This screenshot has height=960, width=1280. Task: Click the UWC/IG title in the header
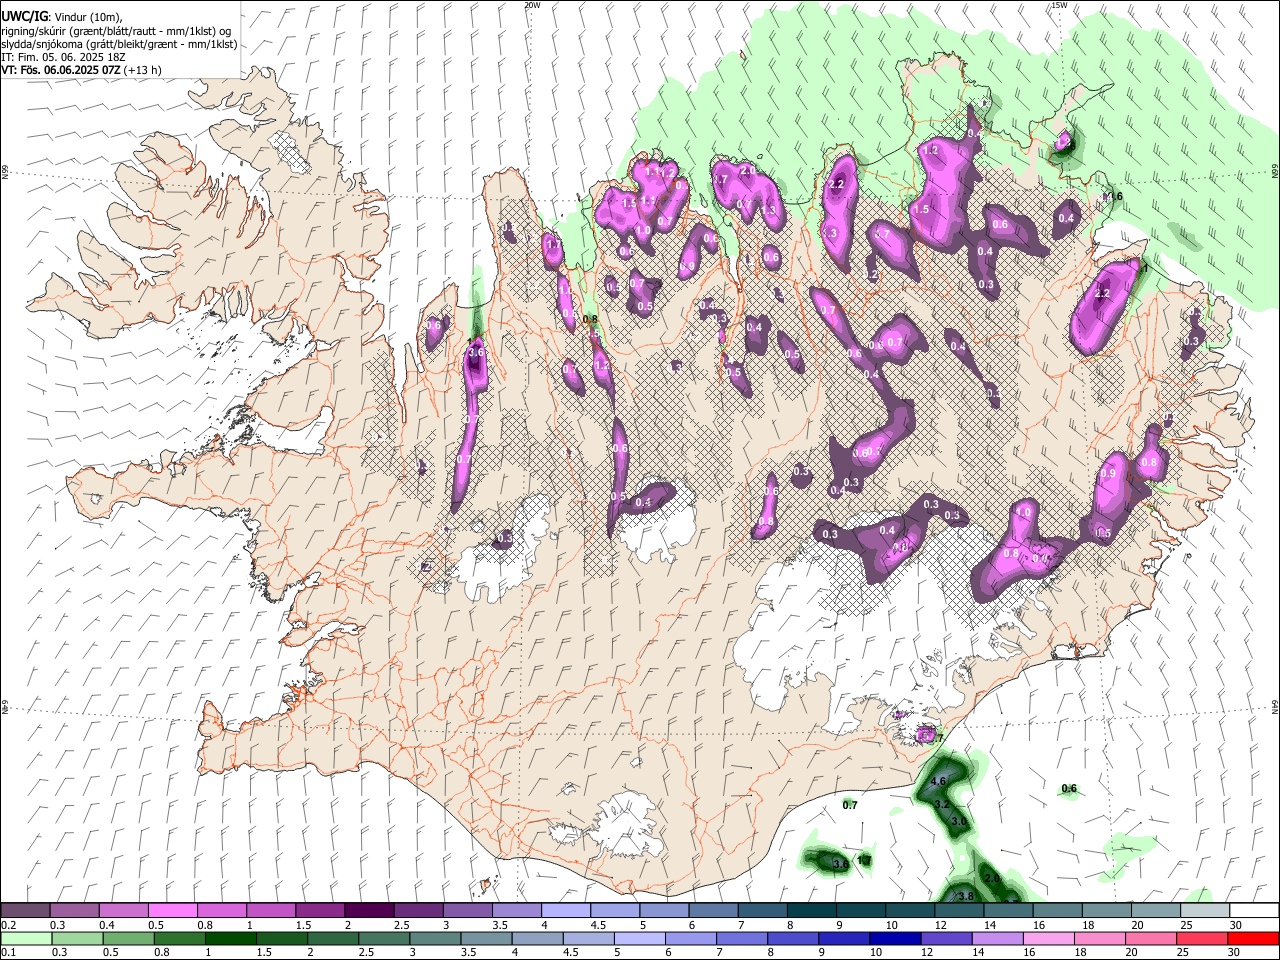pyautogui.click(x=24, y=16)
